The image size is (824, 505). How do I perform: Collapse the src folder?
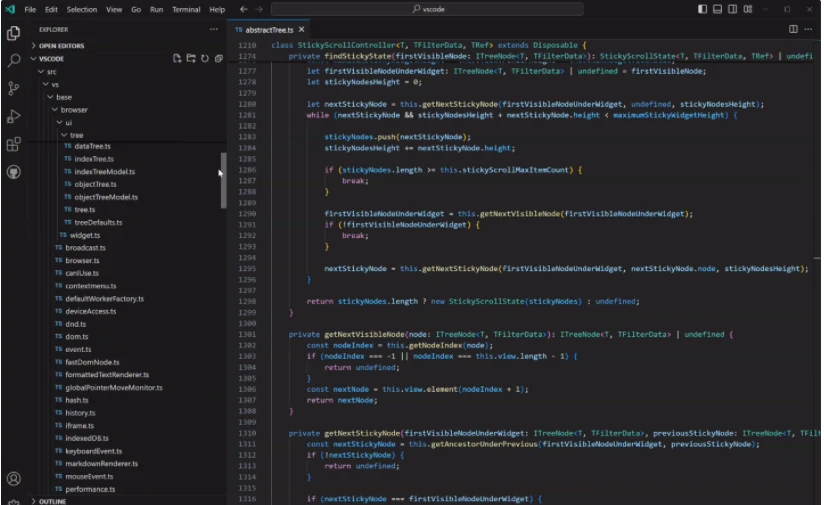(x=52, y=71)
